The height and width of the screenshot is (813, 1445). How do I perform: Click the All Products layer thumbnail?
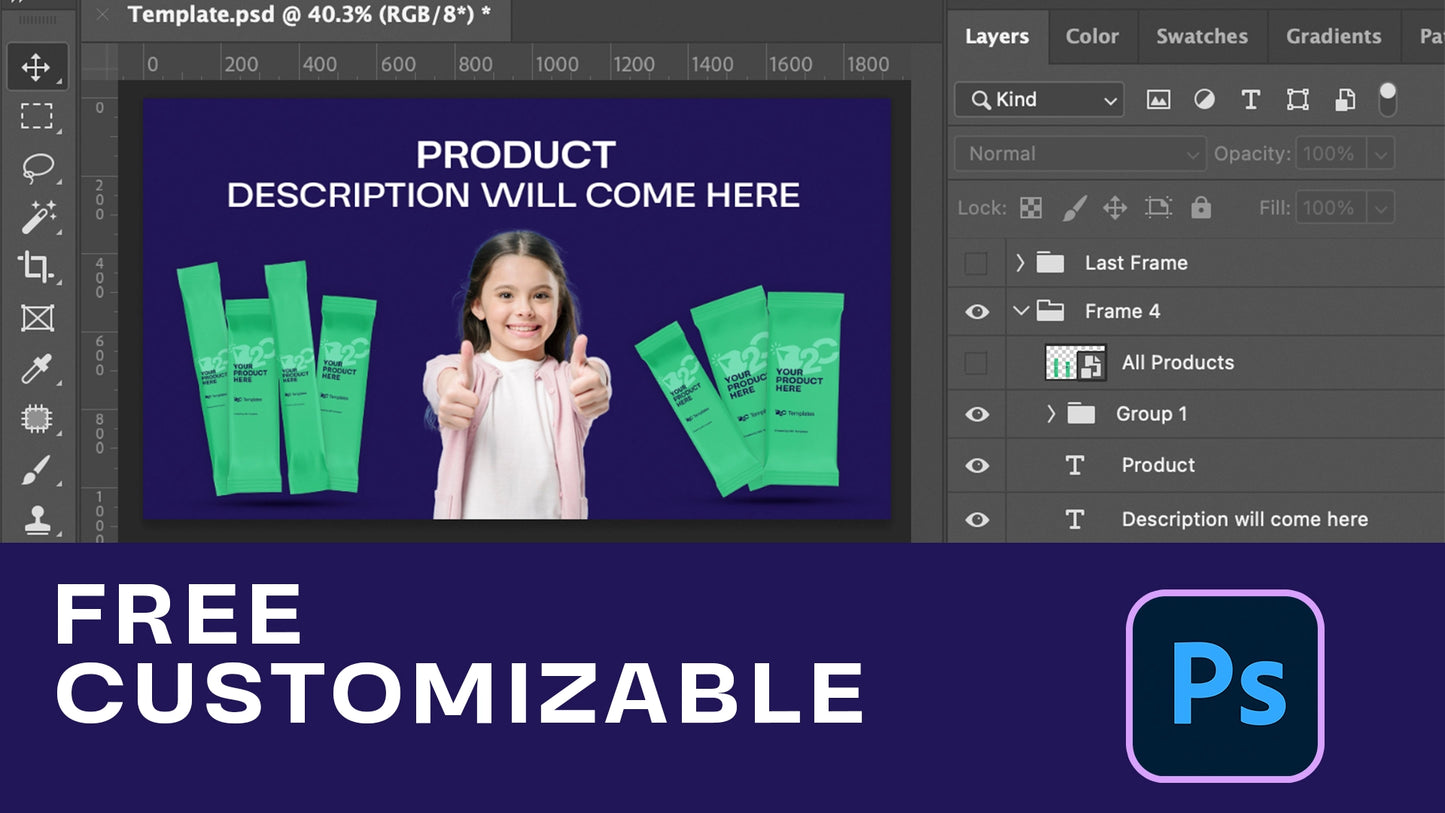pyautogui.click(x=1075, y=363)
